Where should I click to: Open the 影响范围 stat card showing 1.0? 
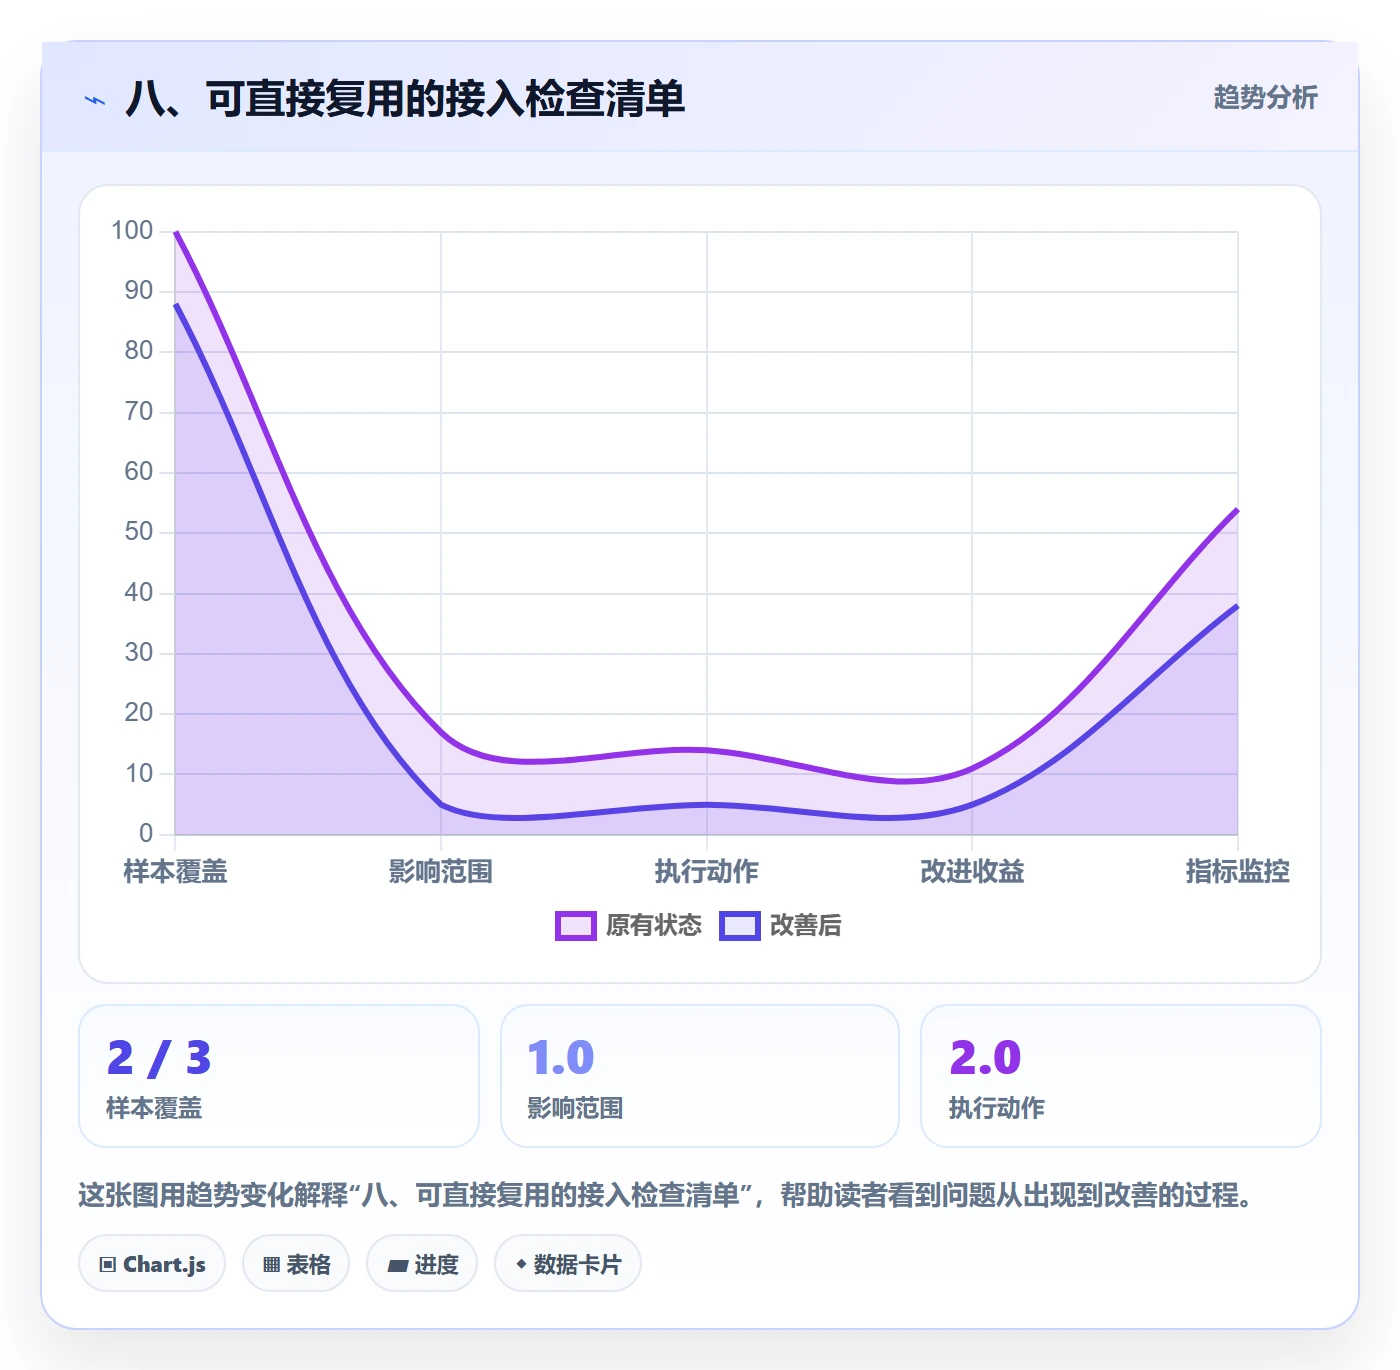700,1076
